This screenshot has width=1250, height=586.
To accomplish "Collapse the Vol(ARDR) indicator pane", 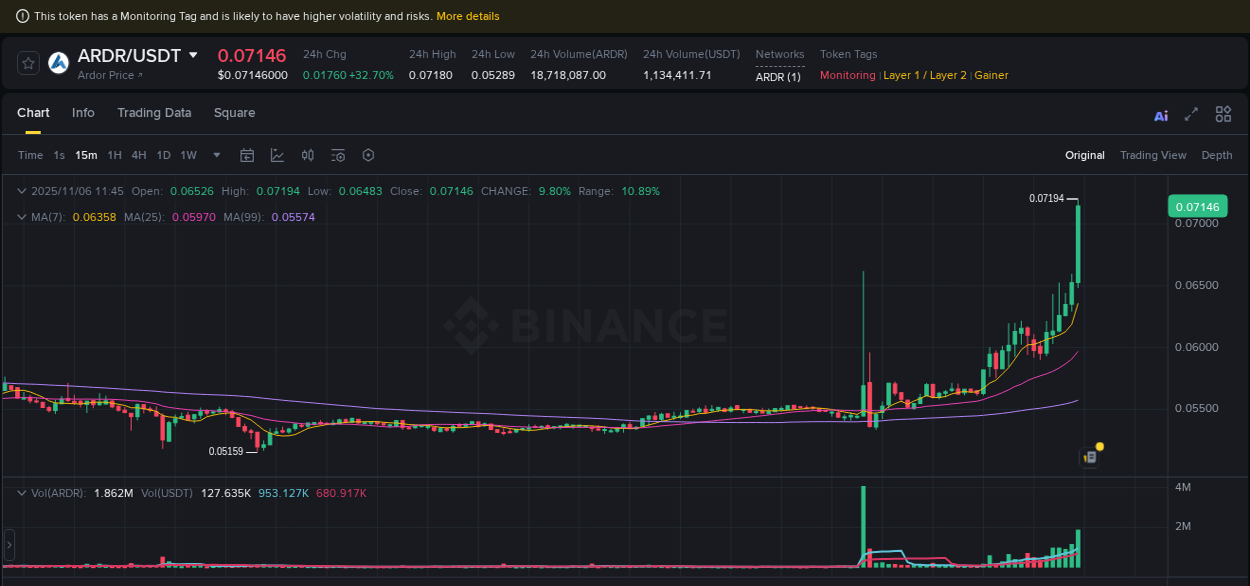I will click(20, 492).
